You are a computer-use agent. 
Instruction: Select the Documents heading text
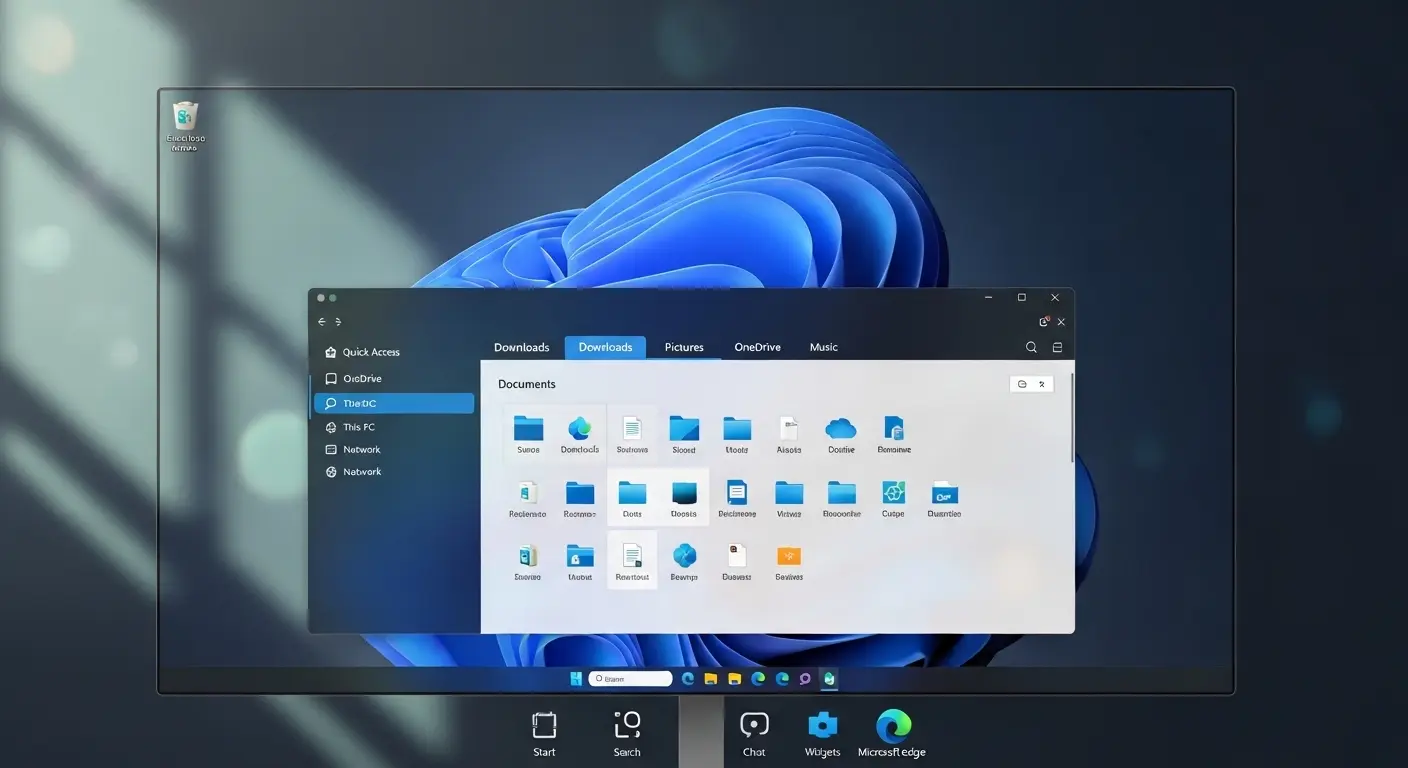(526, 384)
